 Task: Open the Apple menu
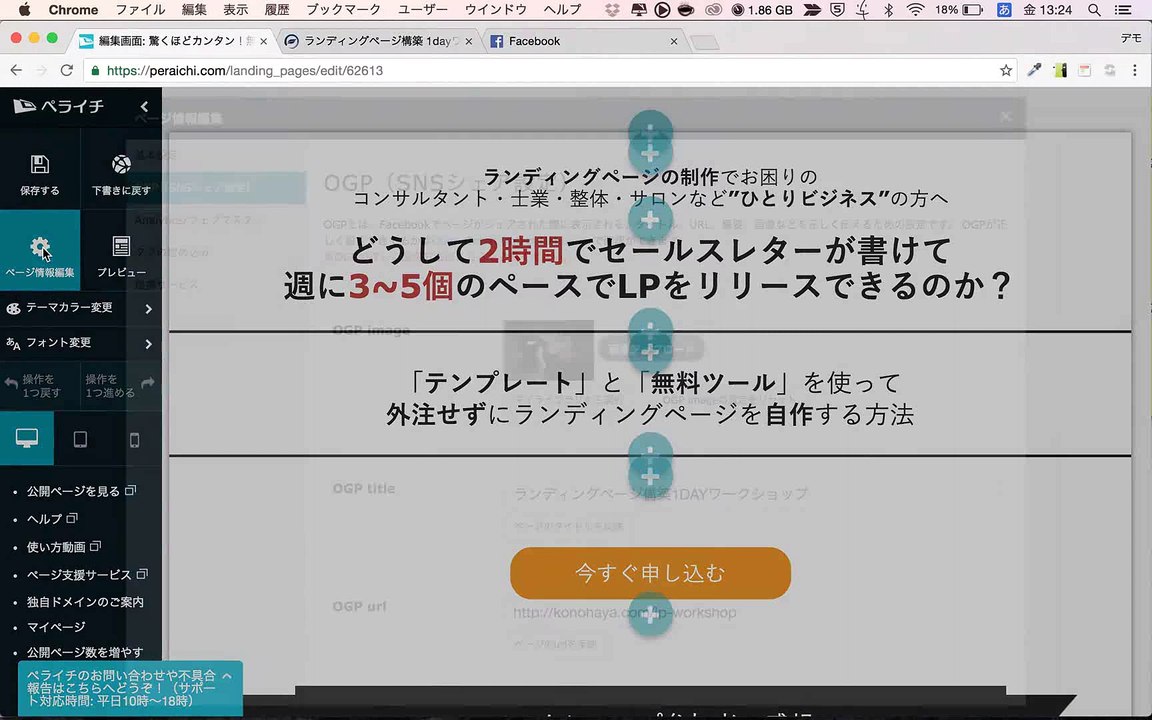coord(24,10)
